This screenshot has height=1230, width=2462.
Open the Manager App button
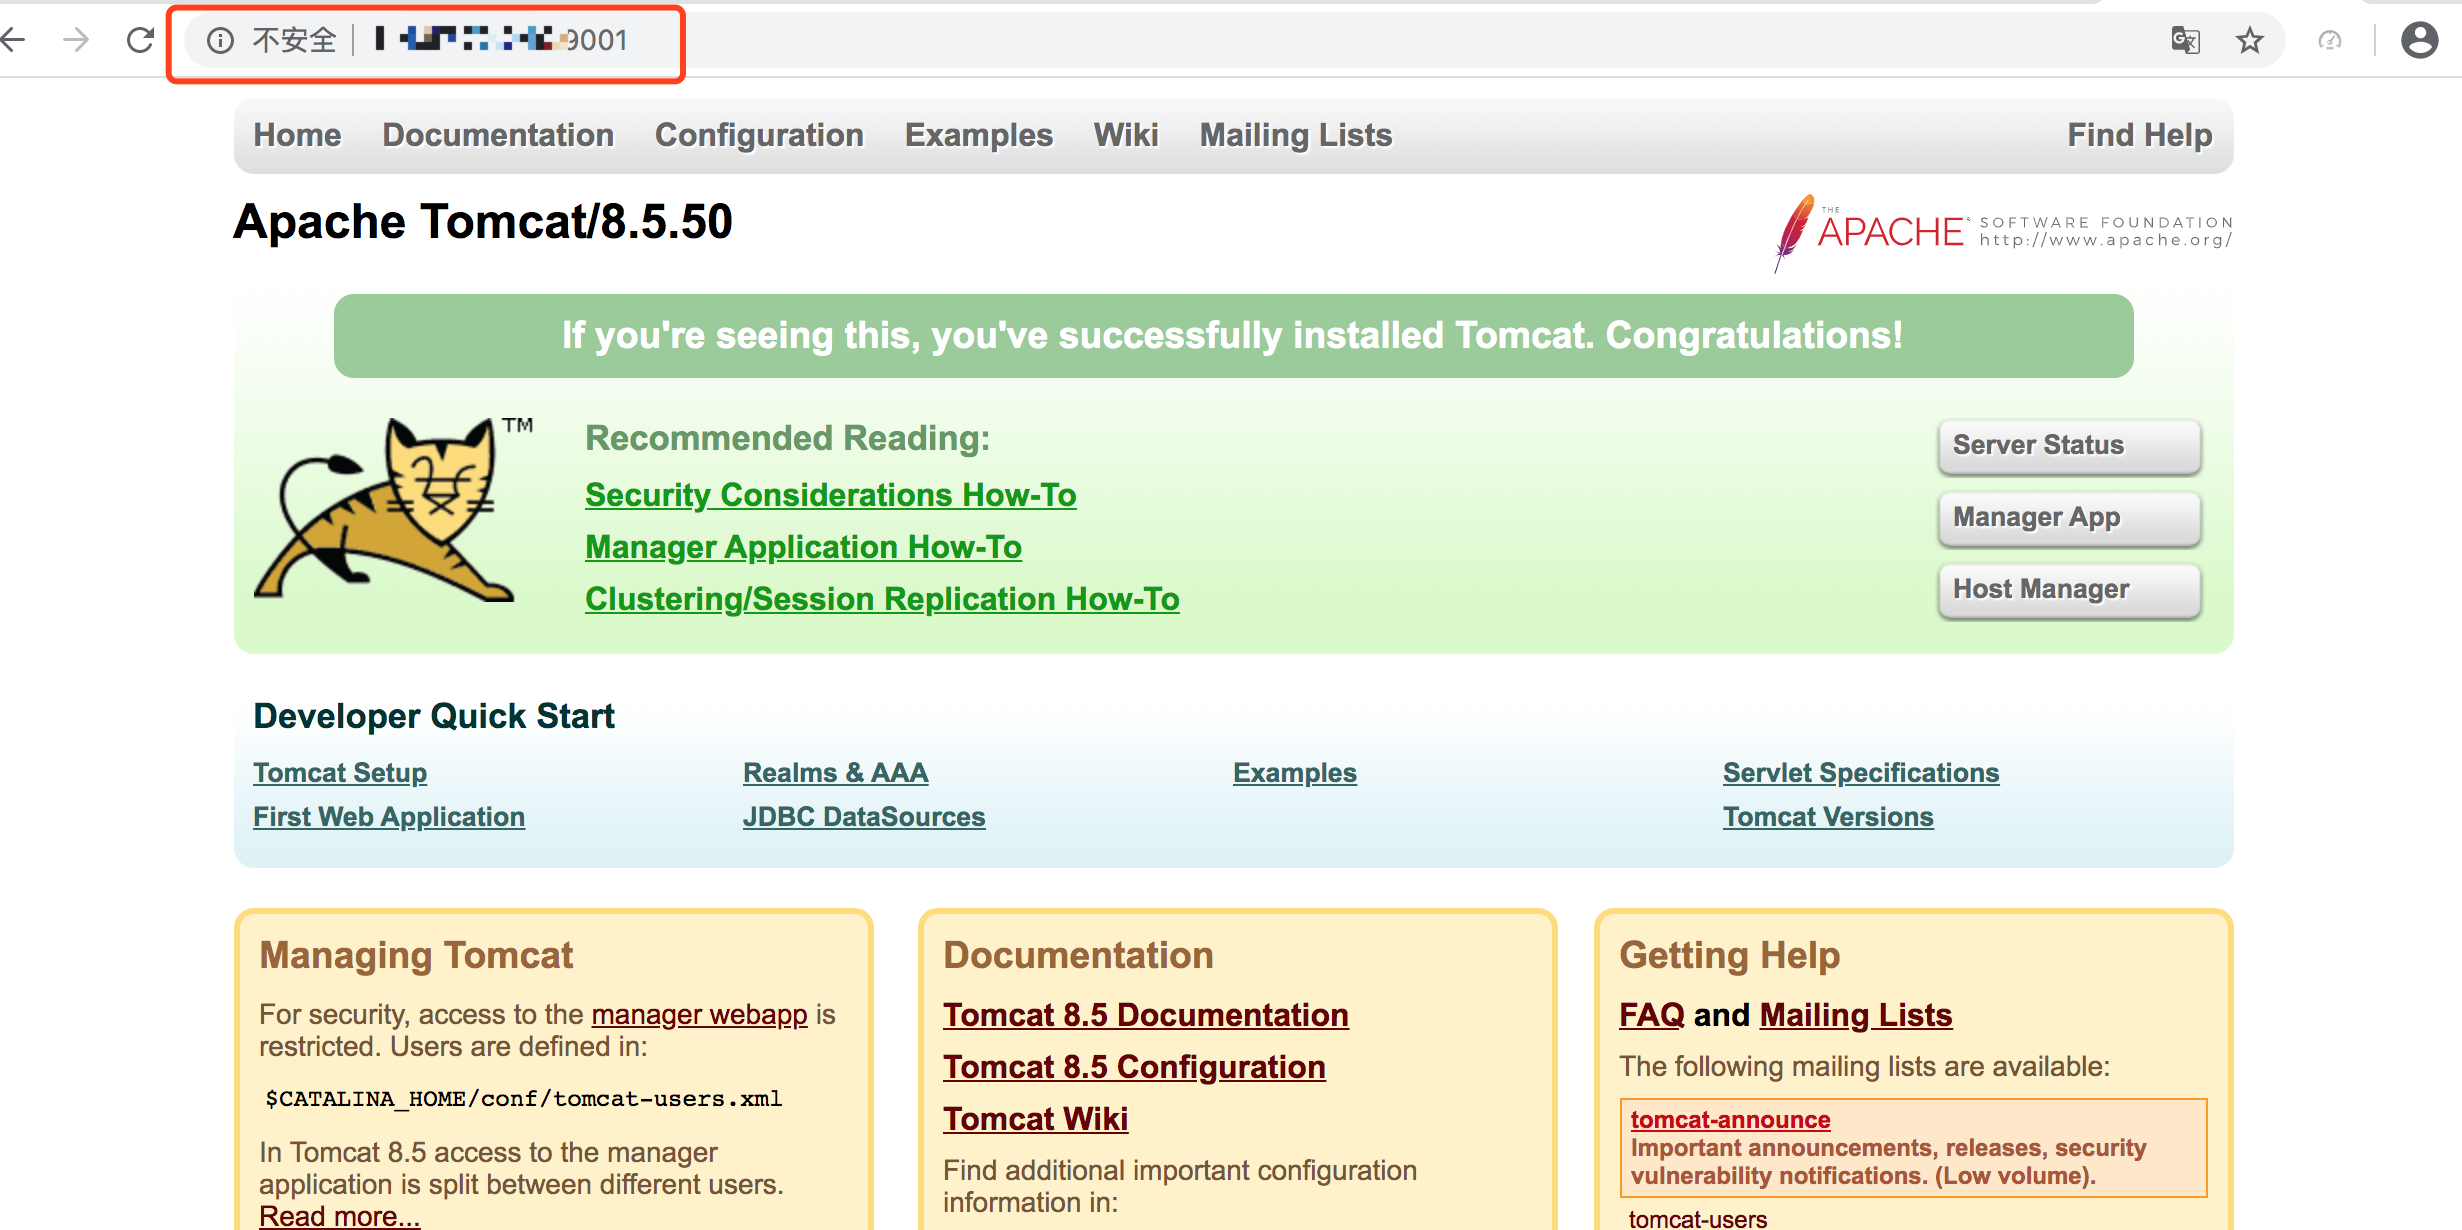(2068, 518)
